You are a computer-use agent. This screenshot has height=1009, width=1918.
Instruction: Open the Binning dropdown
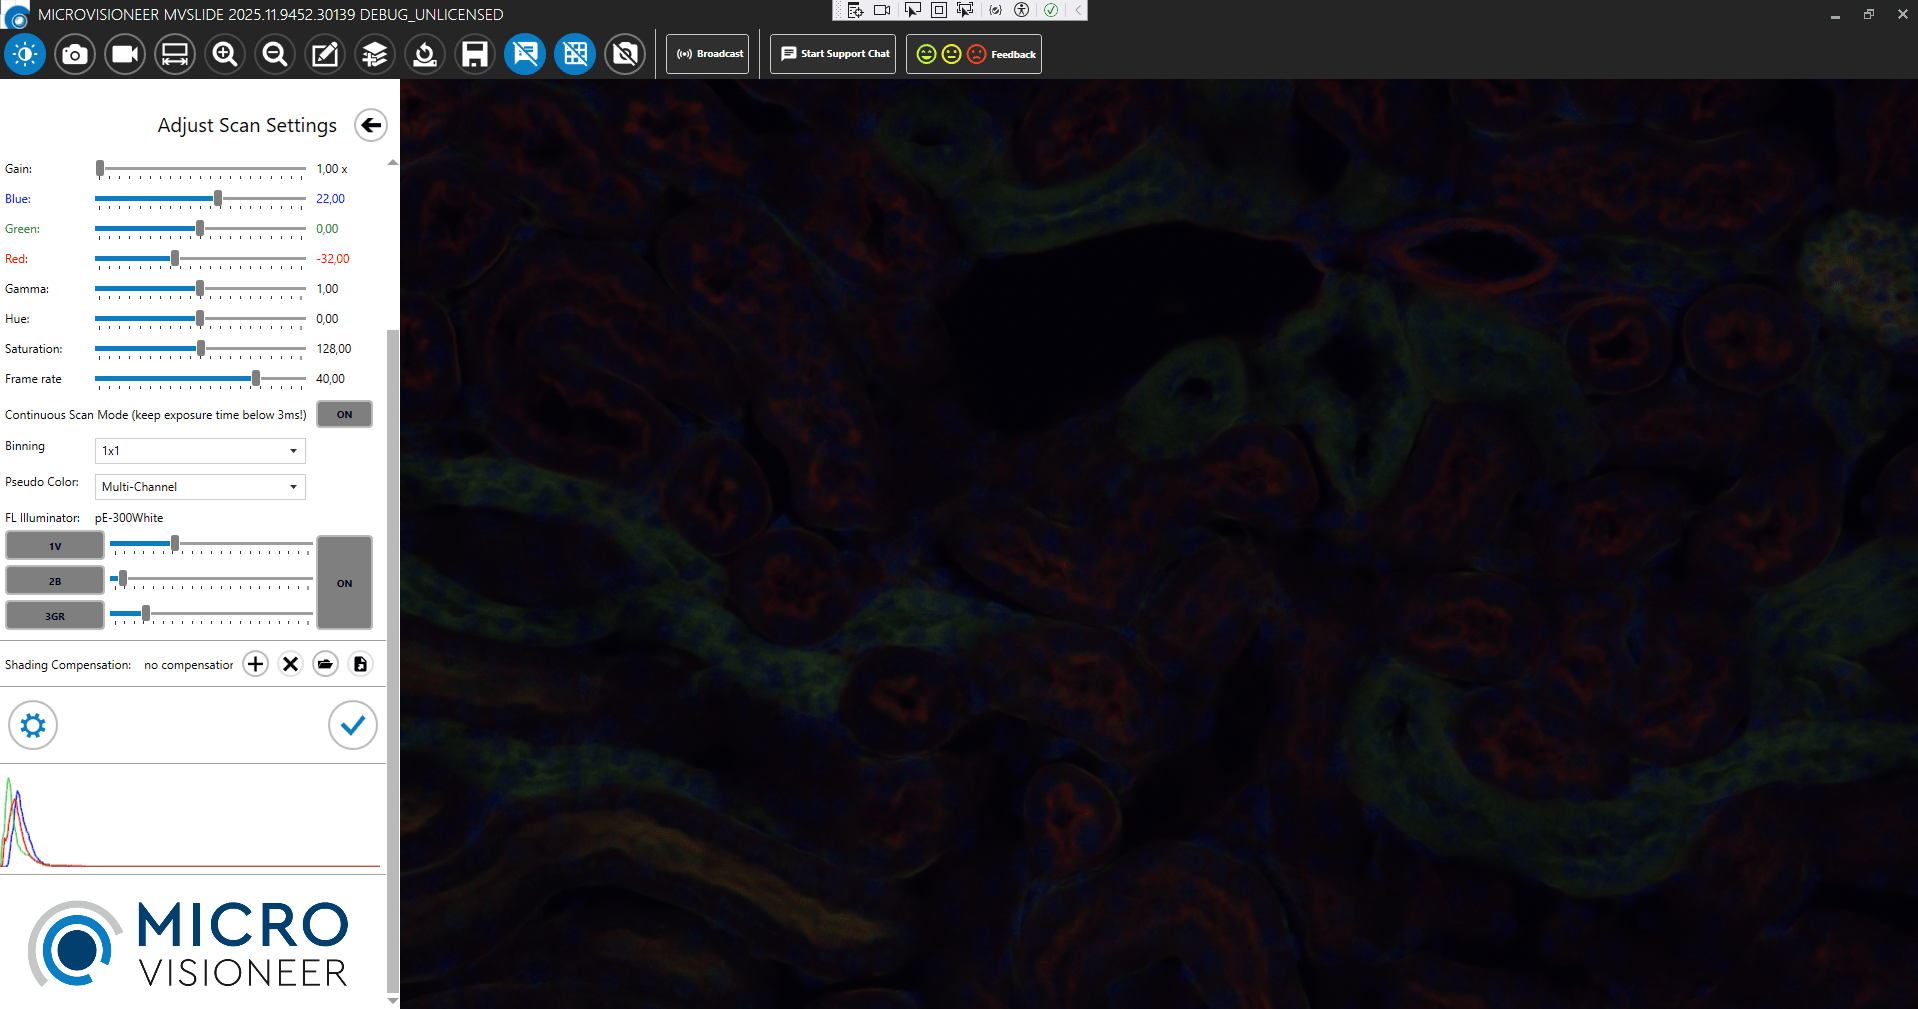(x=199, y=451)
